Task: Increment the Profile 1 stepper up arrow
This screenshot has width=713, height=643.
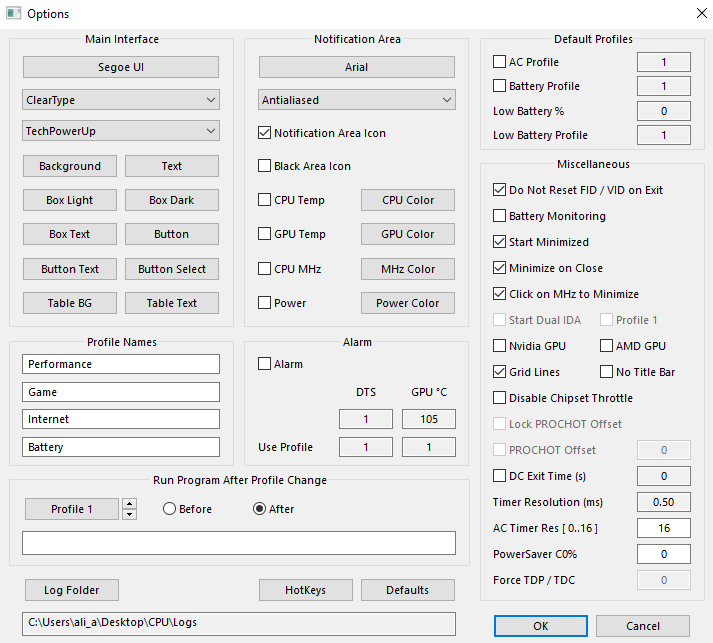Action: coord(130,504)
